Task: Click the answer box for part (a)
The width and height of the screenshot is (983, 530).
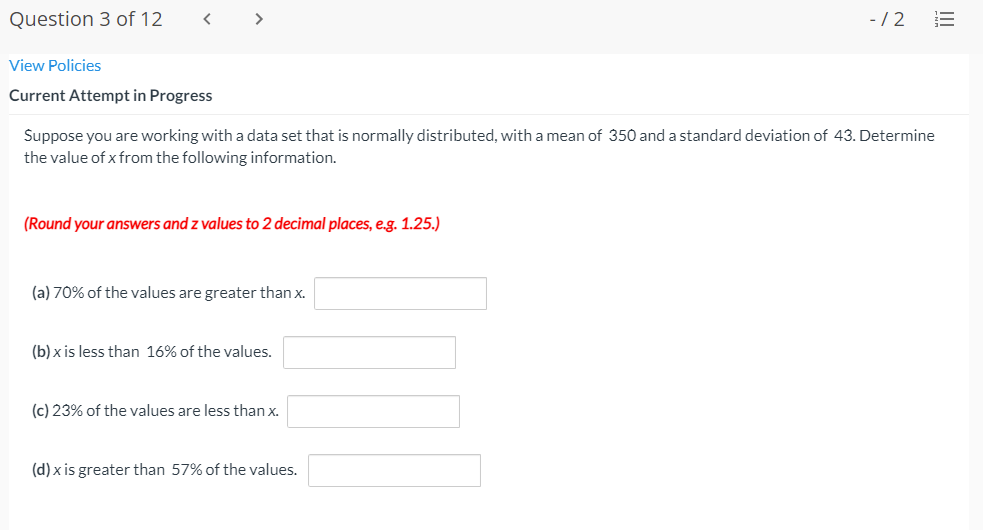Action: pos(401,294)
